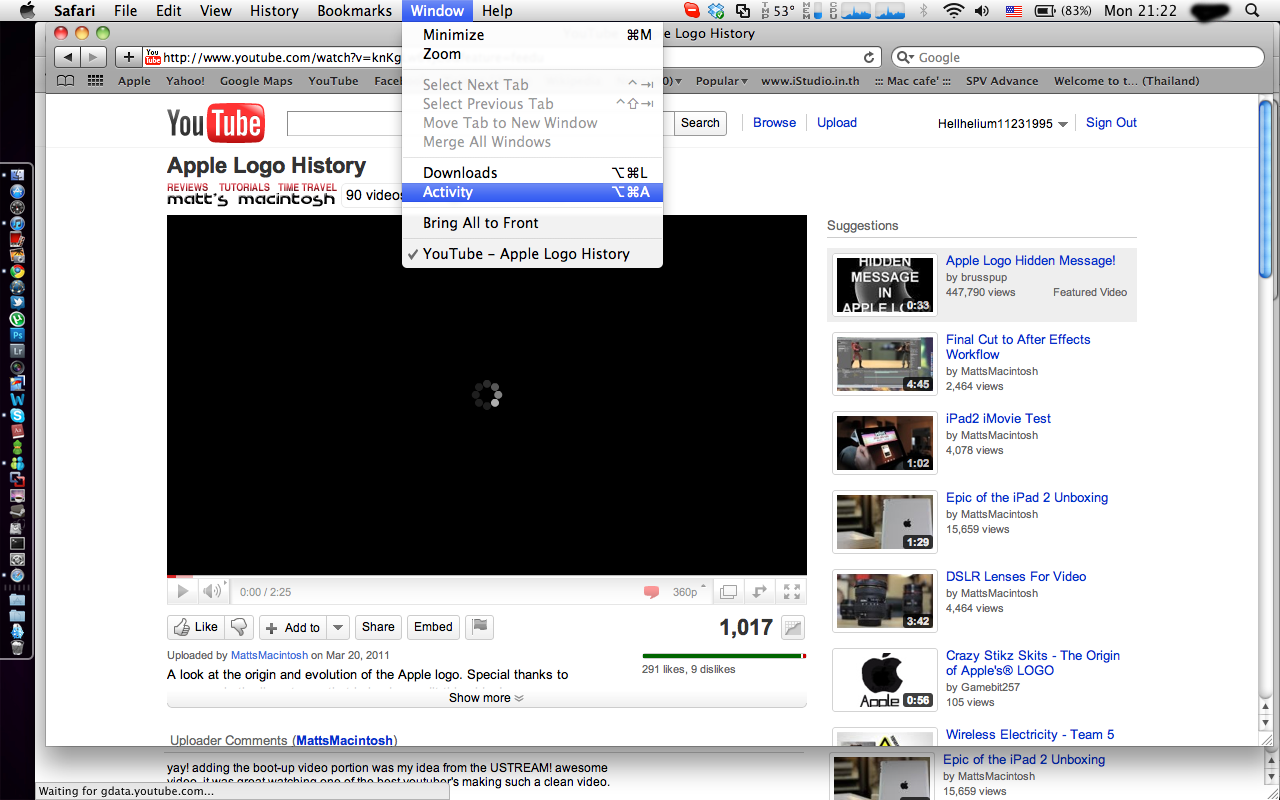Image resolution: width=1280 pixels, height=800 pixels.
Task: Select YouTube – Apple Logo History window entry
Action: (532, 254)
